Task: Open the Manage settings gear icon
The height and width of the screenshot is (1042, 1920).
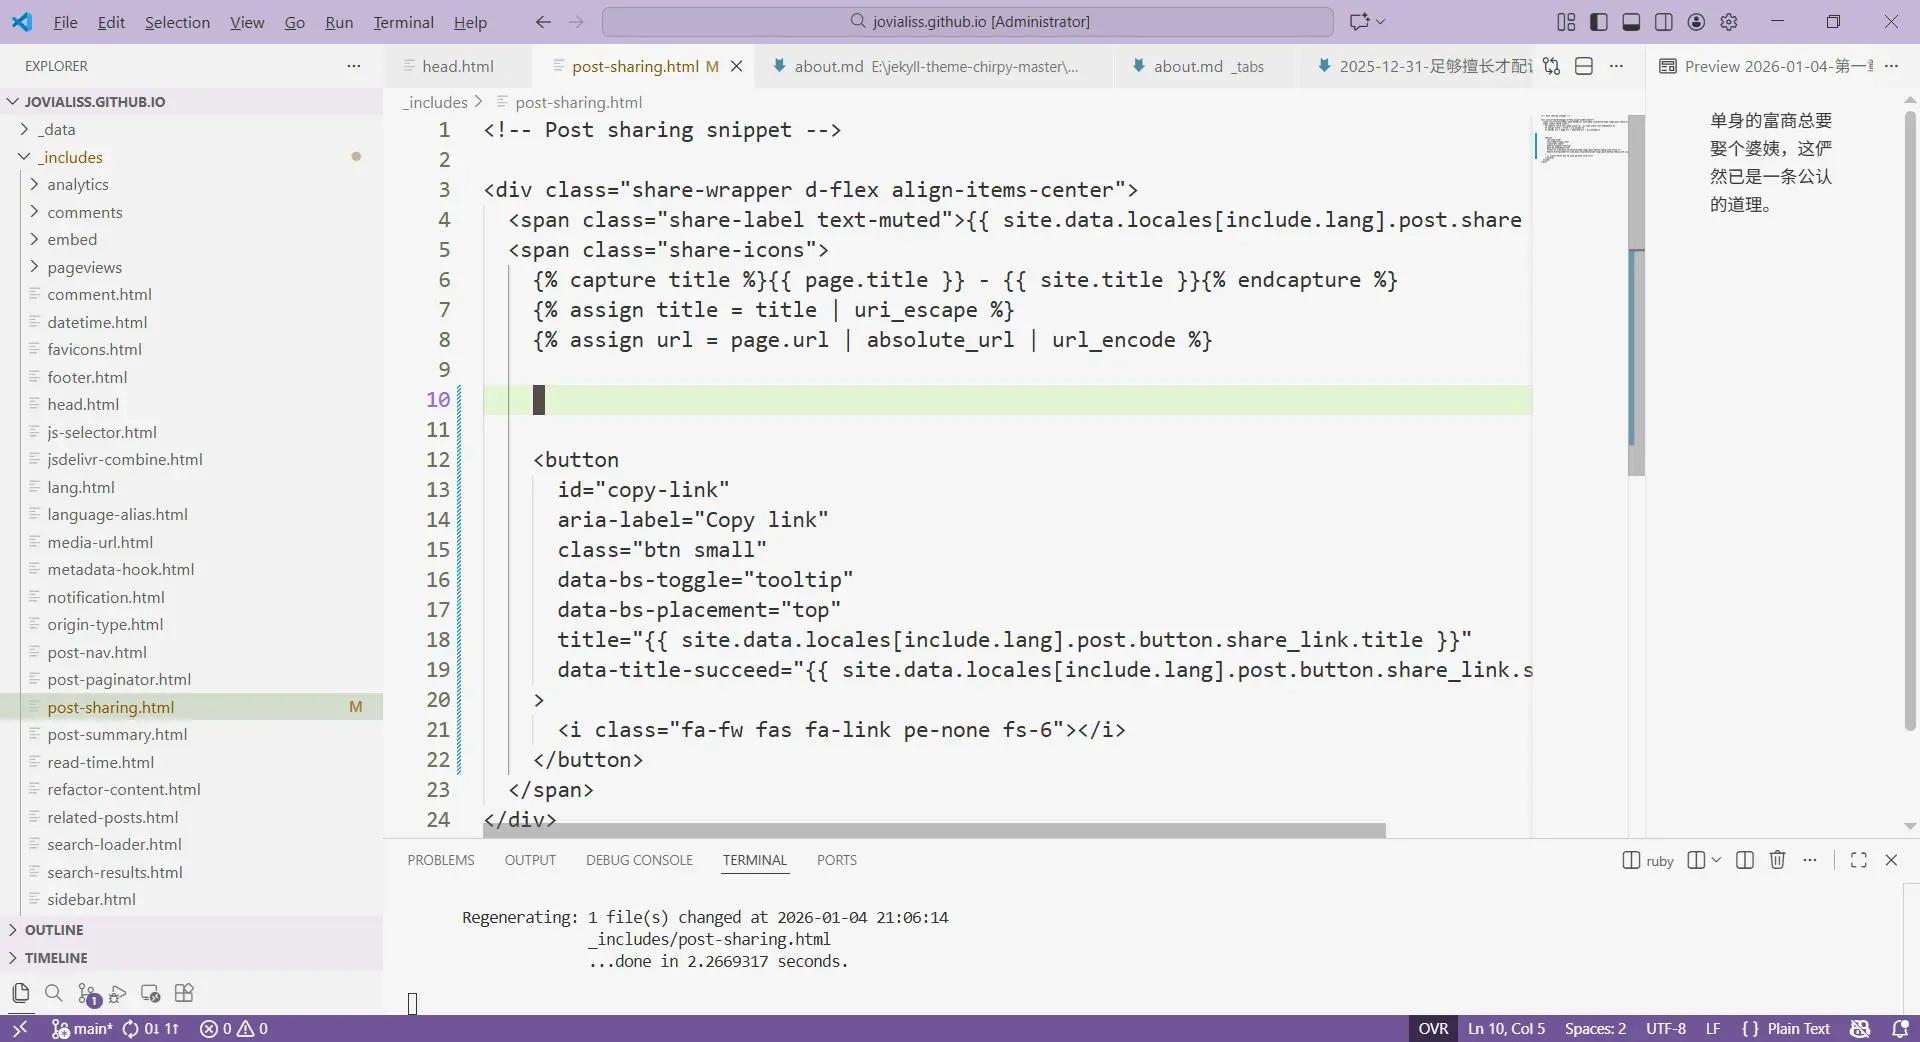Action: (x=1729, y=22)
